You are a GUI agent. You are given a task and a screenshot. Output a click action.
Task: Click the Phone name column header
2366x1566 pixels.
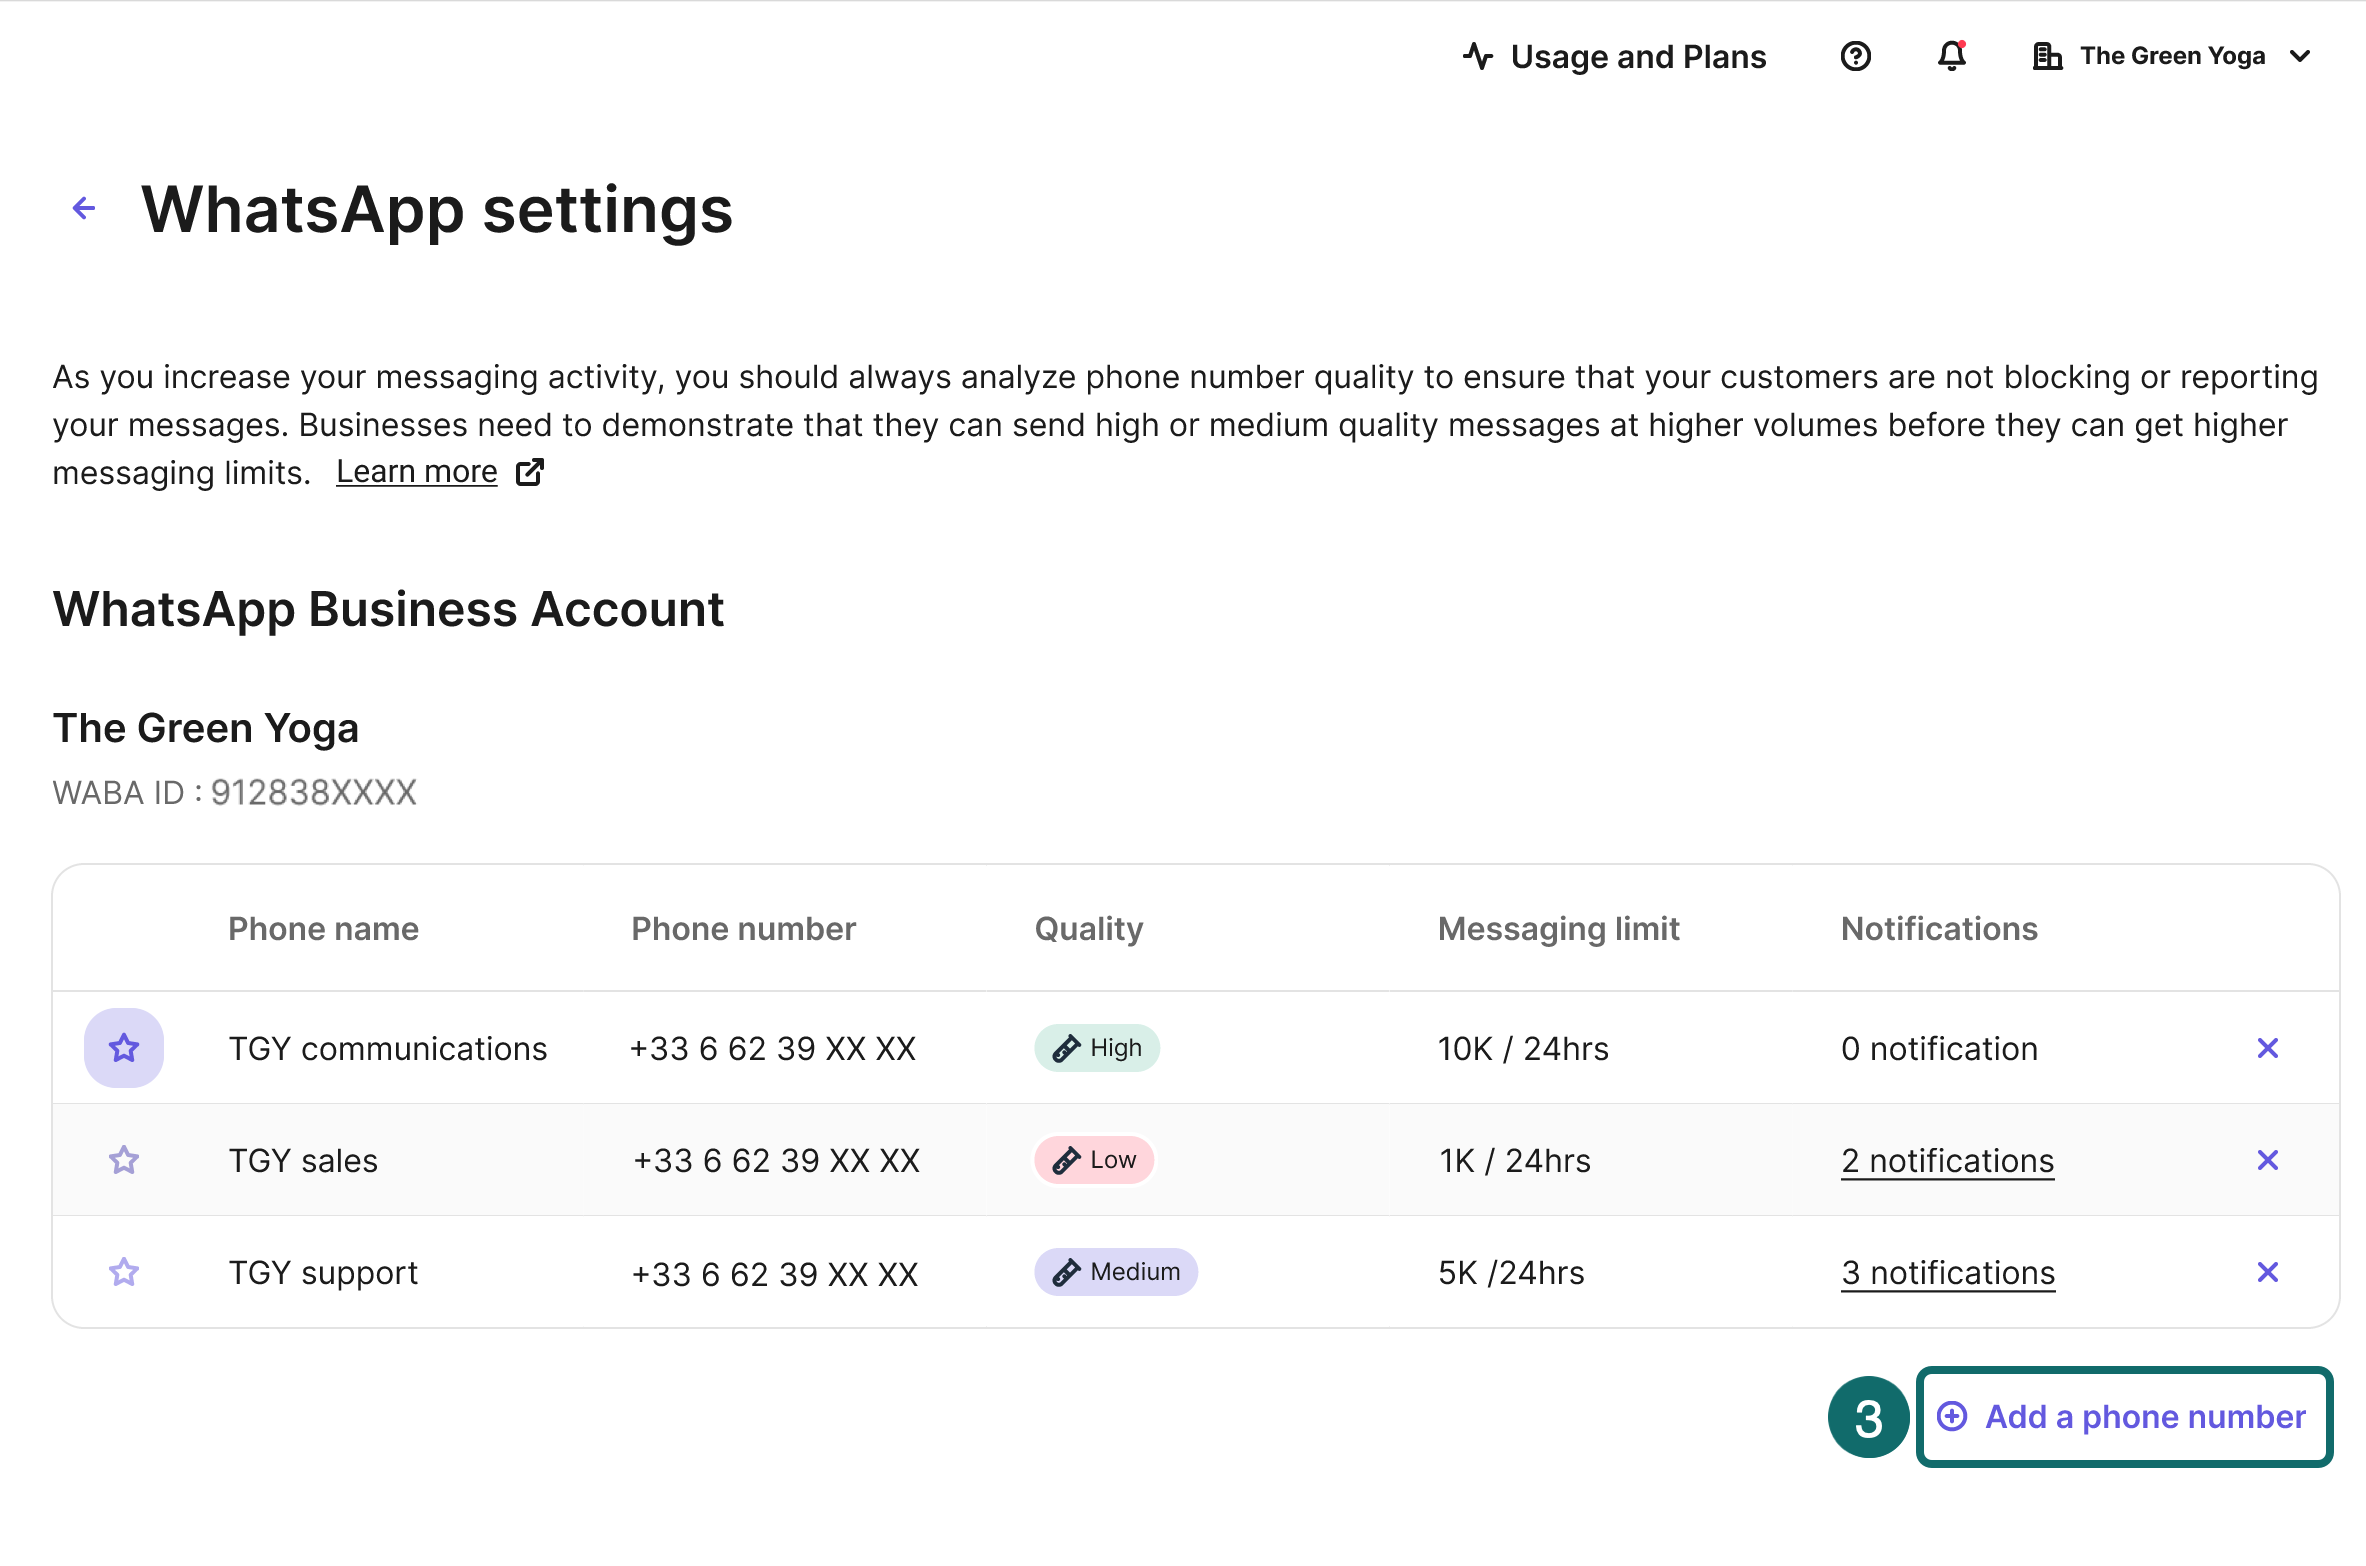[x=323, y=929]
